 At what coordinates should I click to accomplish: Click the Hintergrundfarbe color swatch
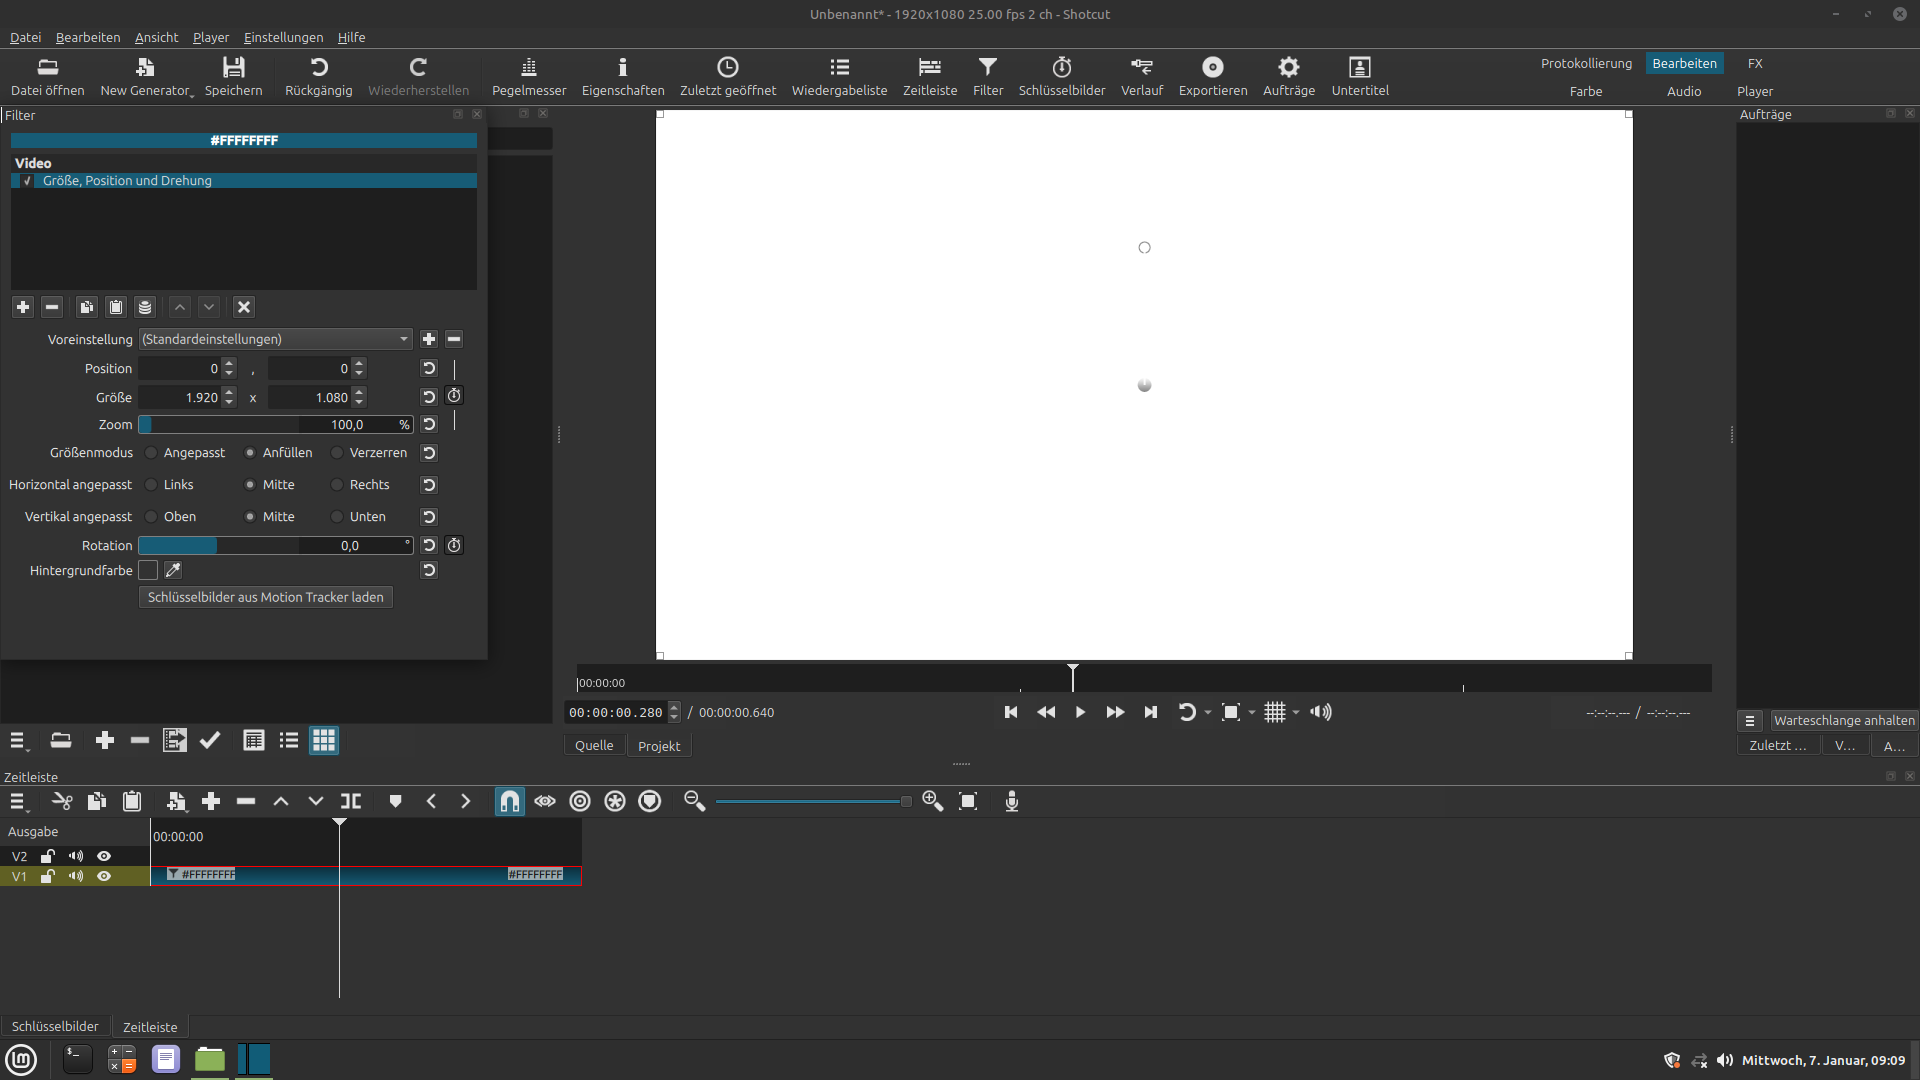(148, 570)
